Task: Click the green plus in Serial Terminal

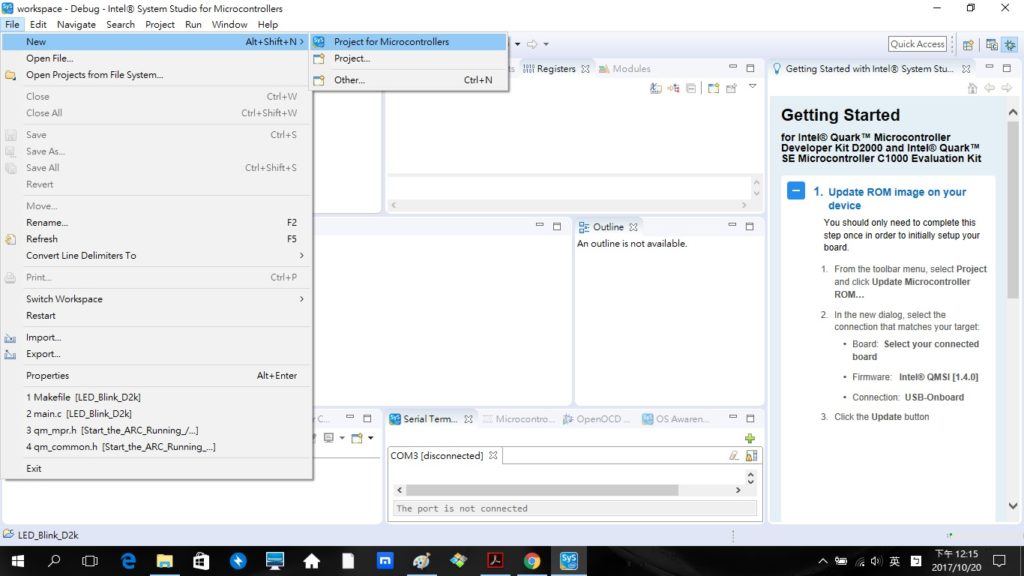Action: pyautogui.click(x=750, y=438)
